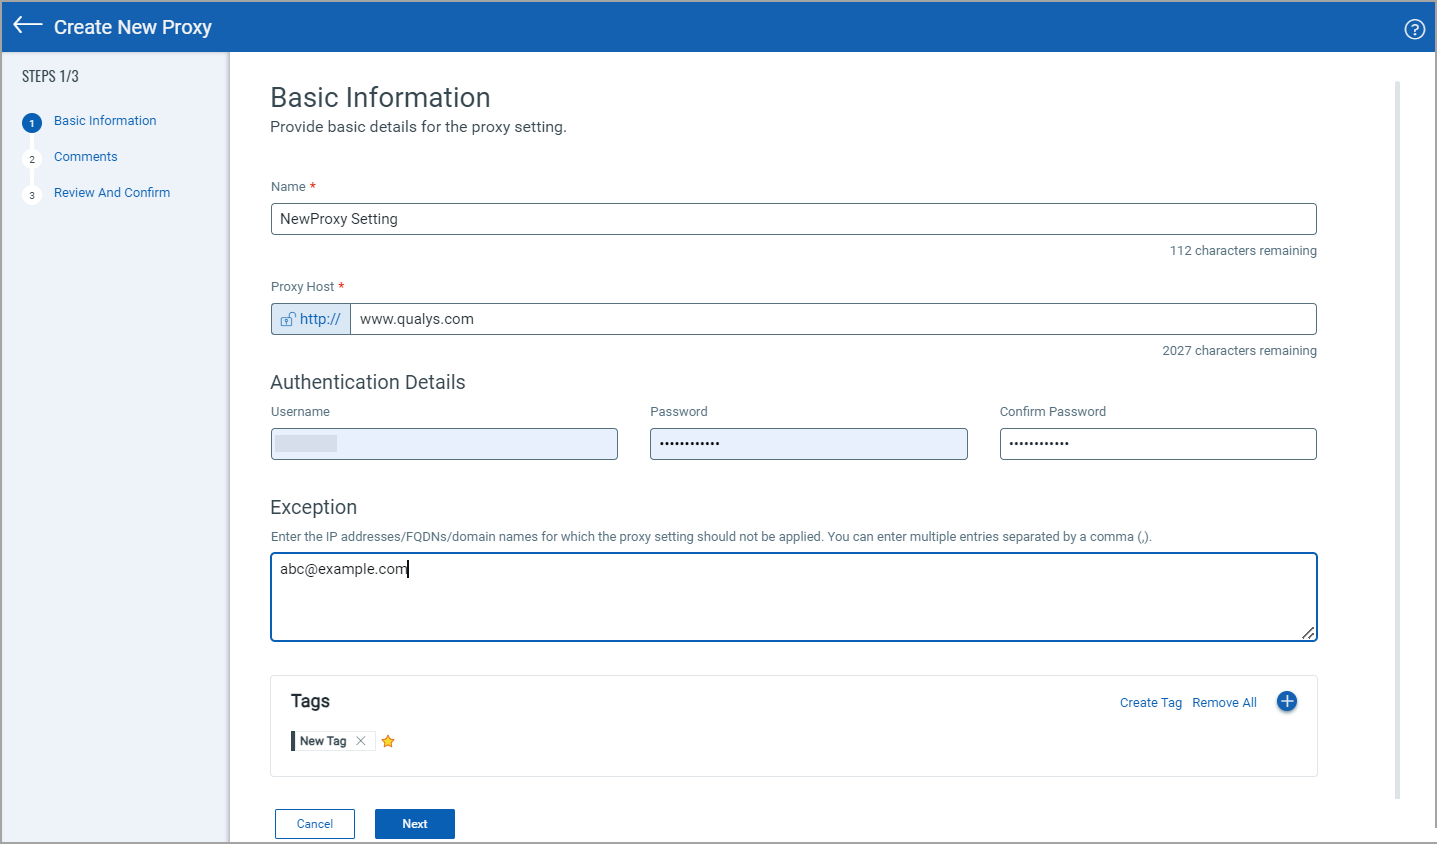Click step 1 circle indicator
The width and height of the screenshot is (1437, 844).
[32, 123]
